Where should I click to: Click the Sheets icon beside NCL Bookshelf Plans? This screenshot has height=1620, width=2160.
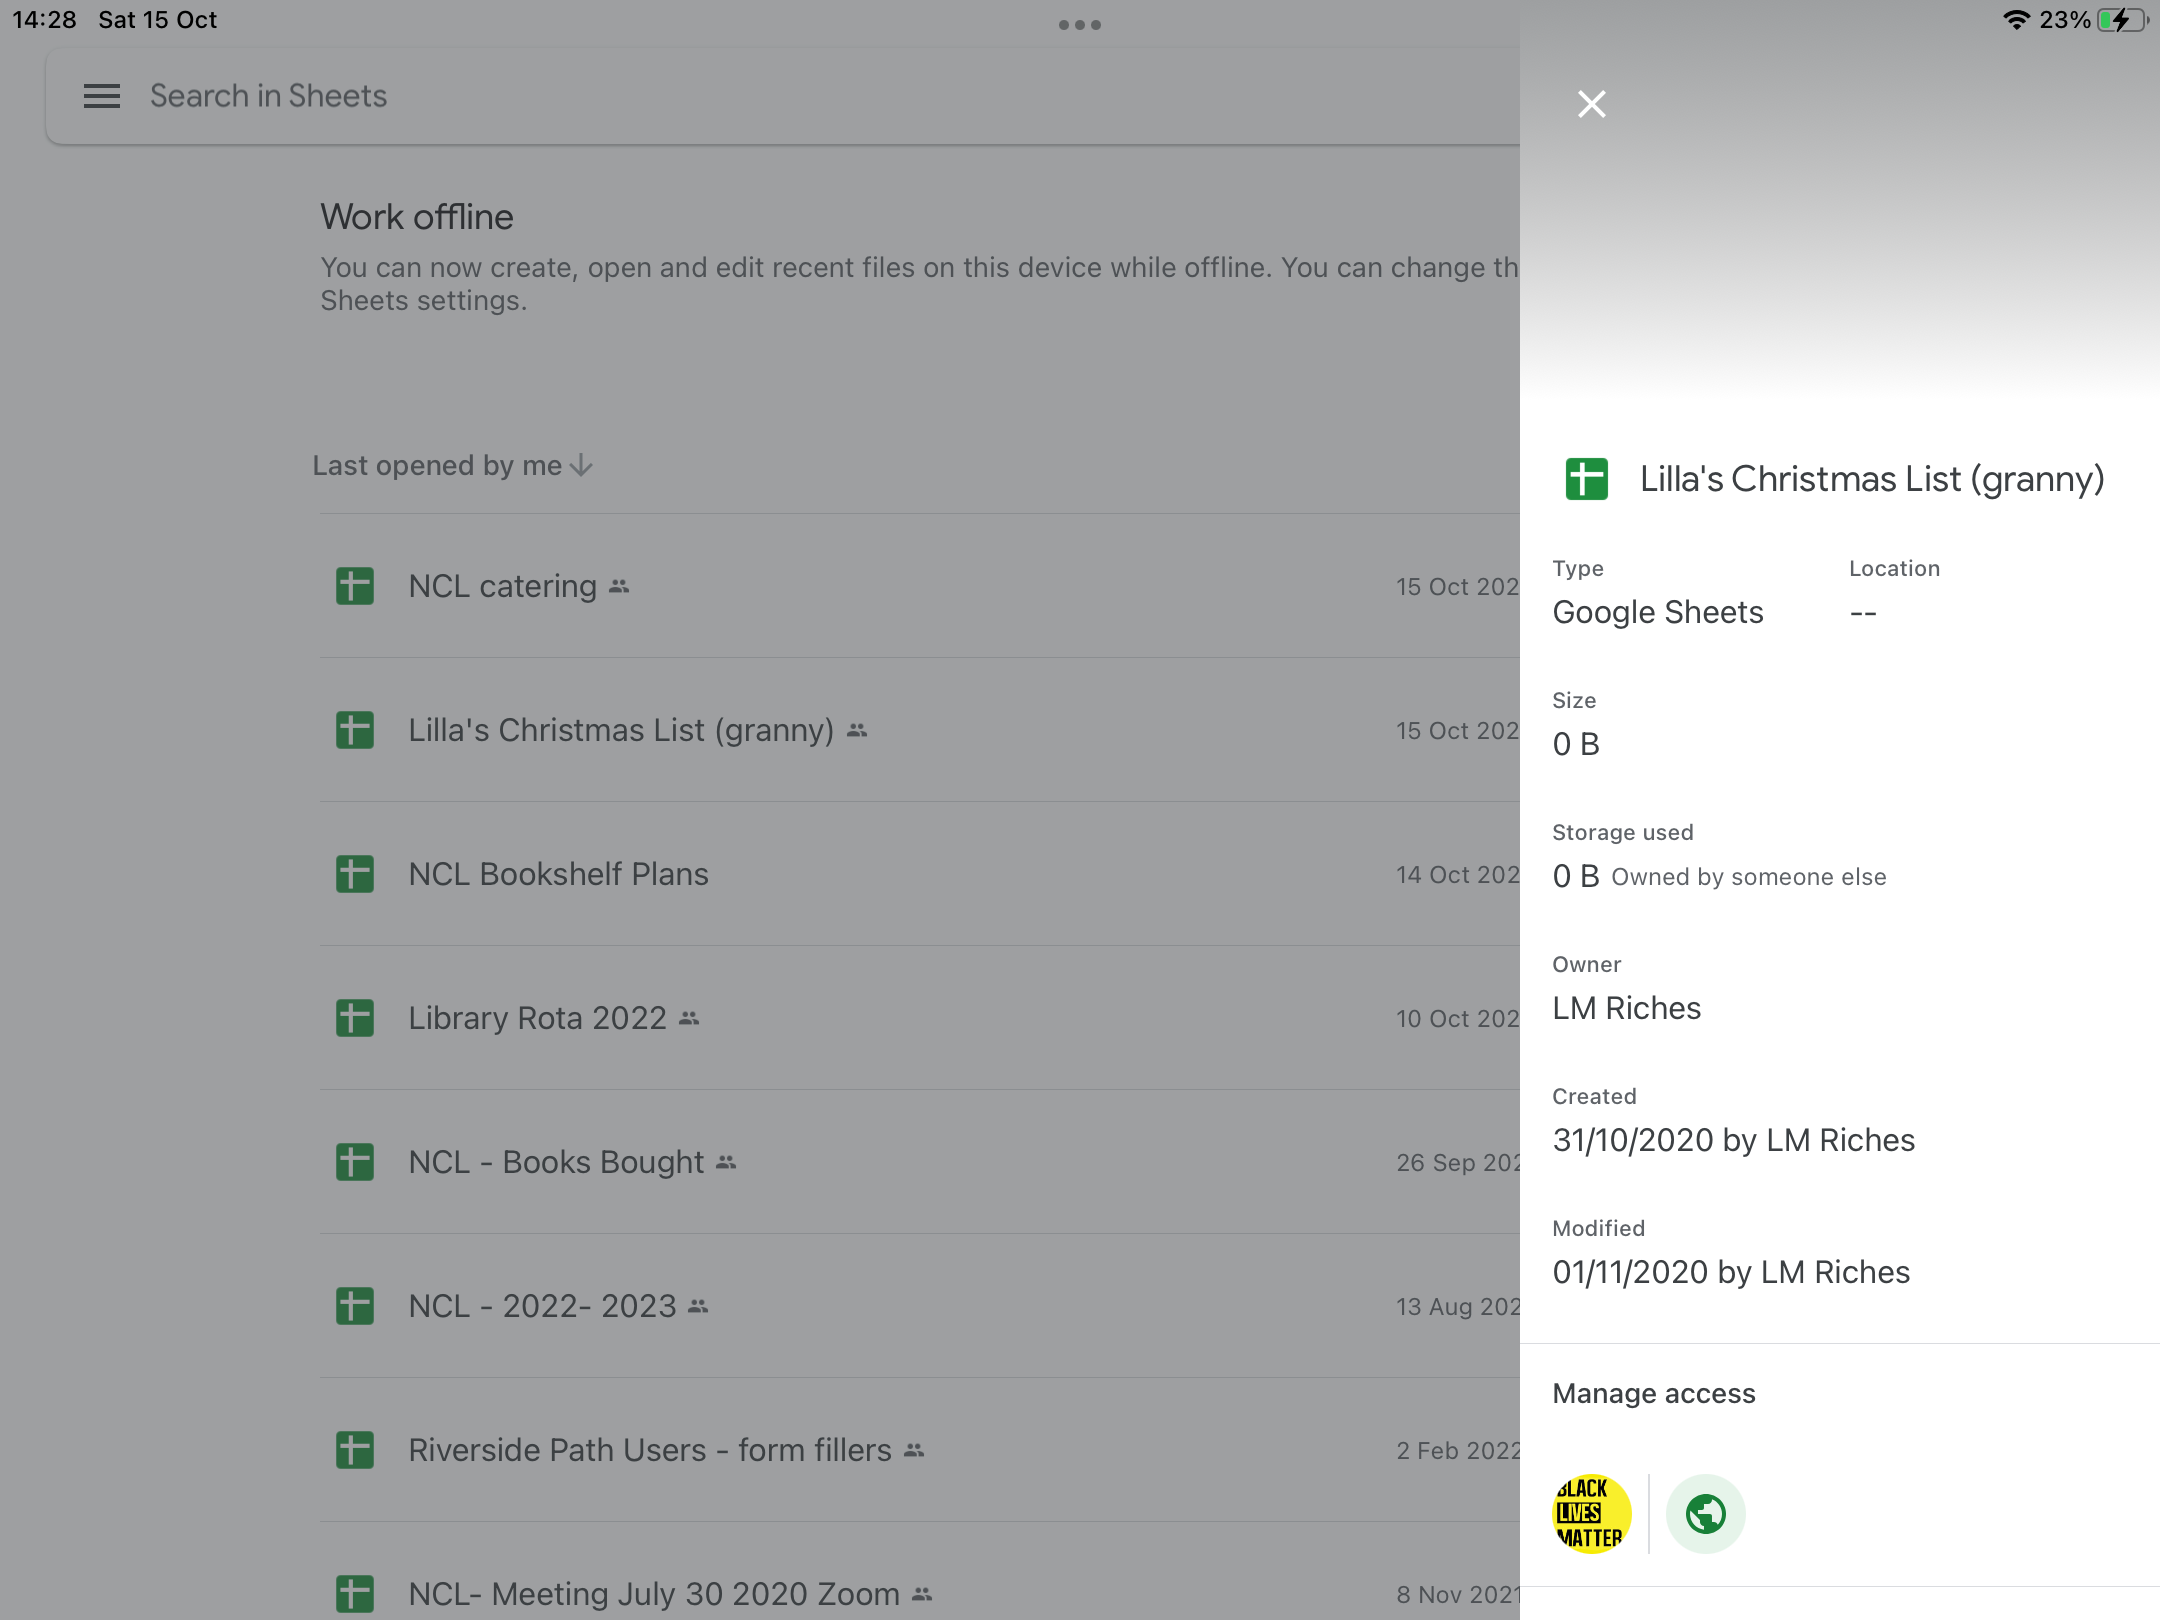[355, 875]
